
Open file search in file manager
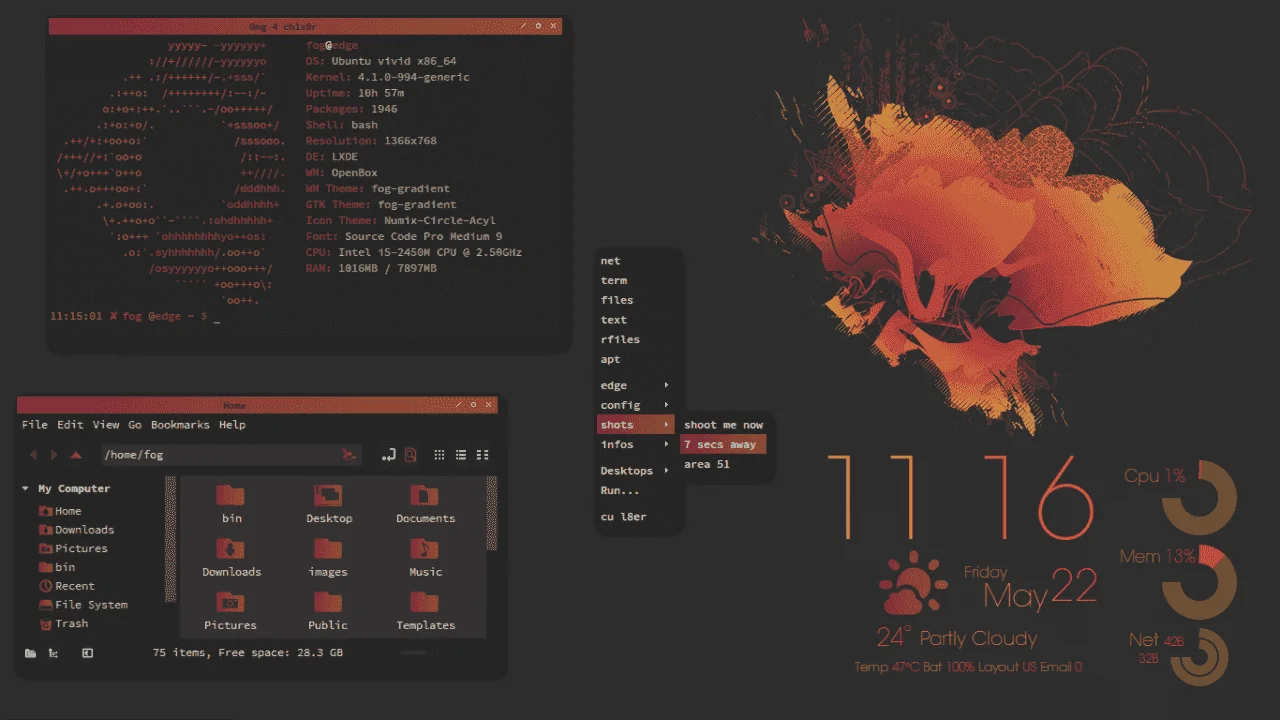410,455
